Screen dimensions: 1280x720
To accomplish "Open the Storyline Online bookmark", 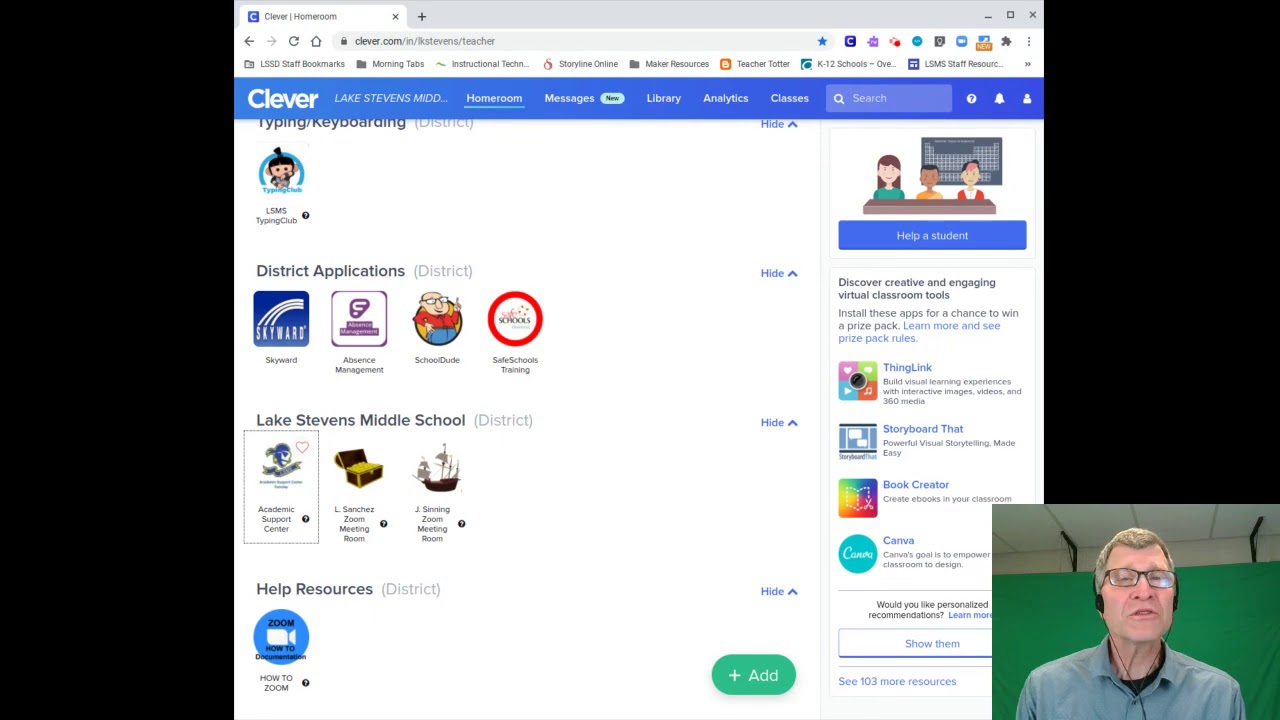I will (x=580, y=64).
